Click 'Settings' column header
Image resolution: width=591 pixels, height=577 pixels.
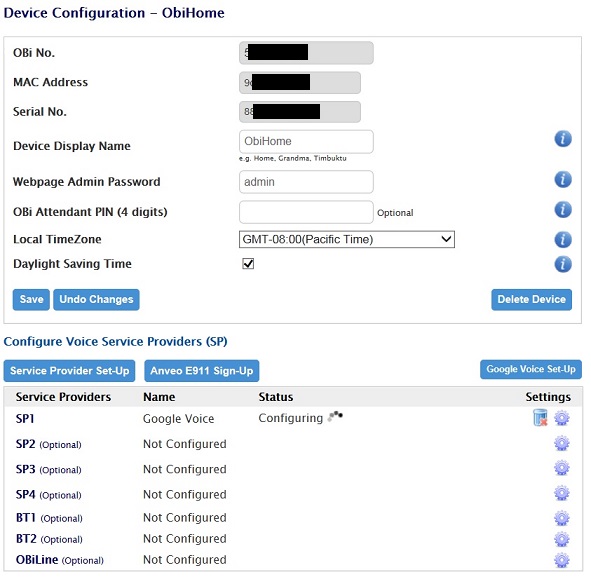click(548, 397)
